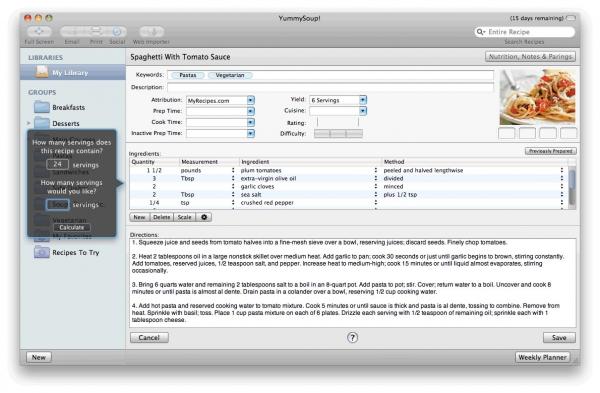Click the Measurement column header

tap(209, 162)
